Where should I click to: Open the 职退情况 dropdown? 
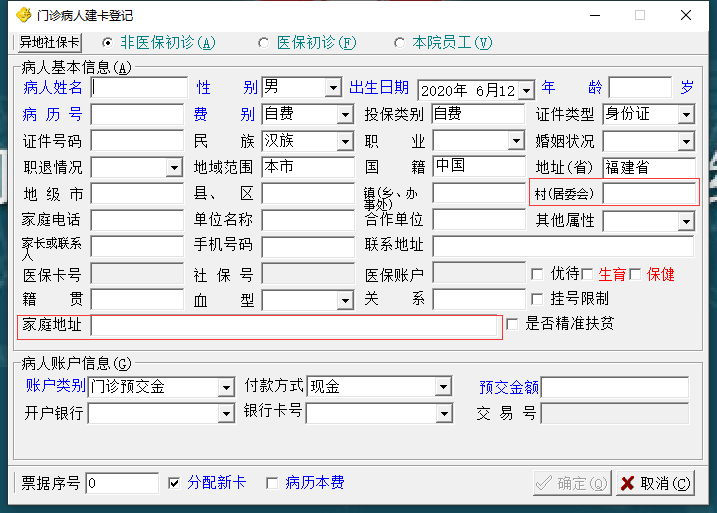tap(174, 167)
